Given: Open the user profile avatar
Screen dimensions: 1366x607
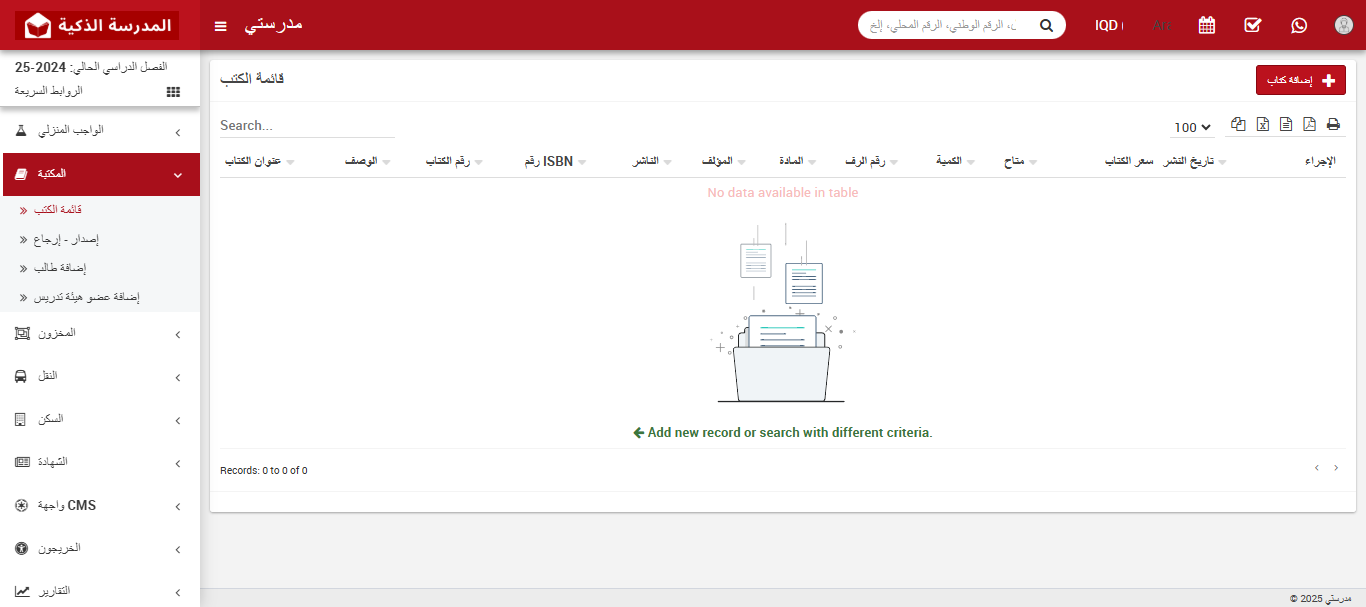Looking at the screenshot, I should point(1344,25).
